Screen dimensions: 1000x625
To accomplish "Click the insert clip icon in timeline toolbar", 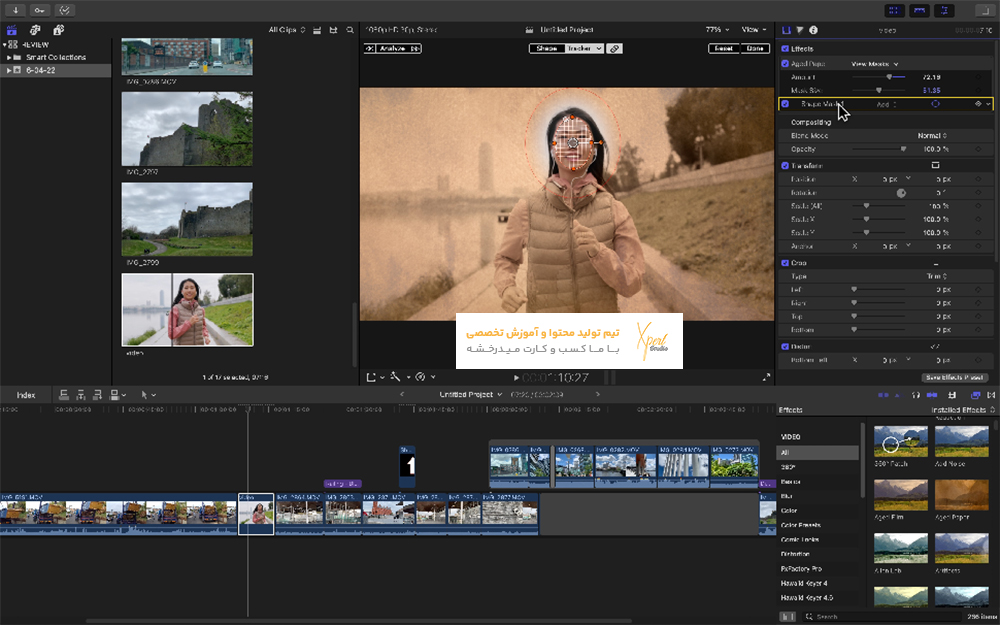I will (x=81, y=395).
